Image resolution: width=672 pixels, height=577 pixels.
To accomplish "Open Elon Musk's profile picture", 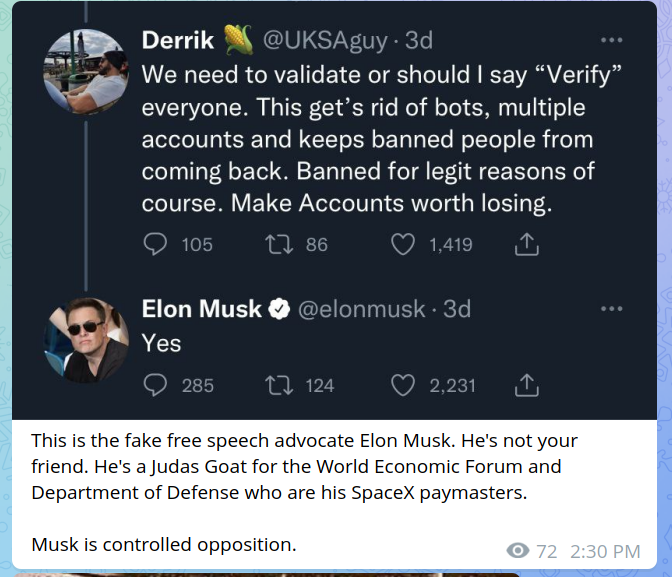I will point(86,340).
